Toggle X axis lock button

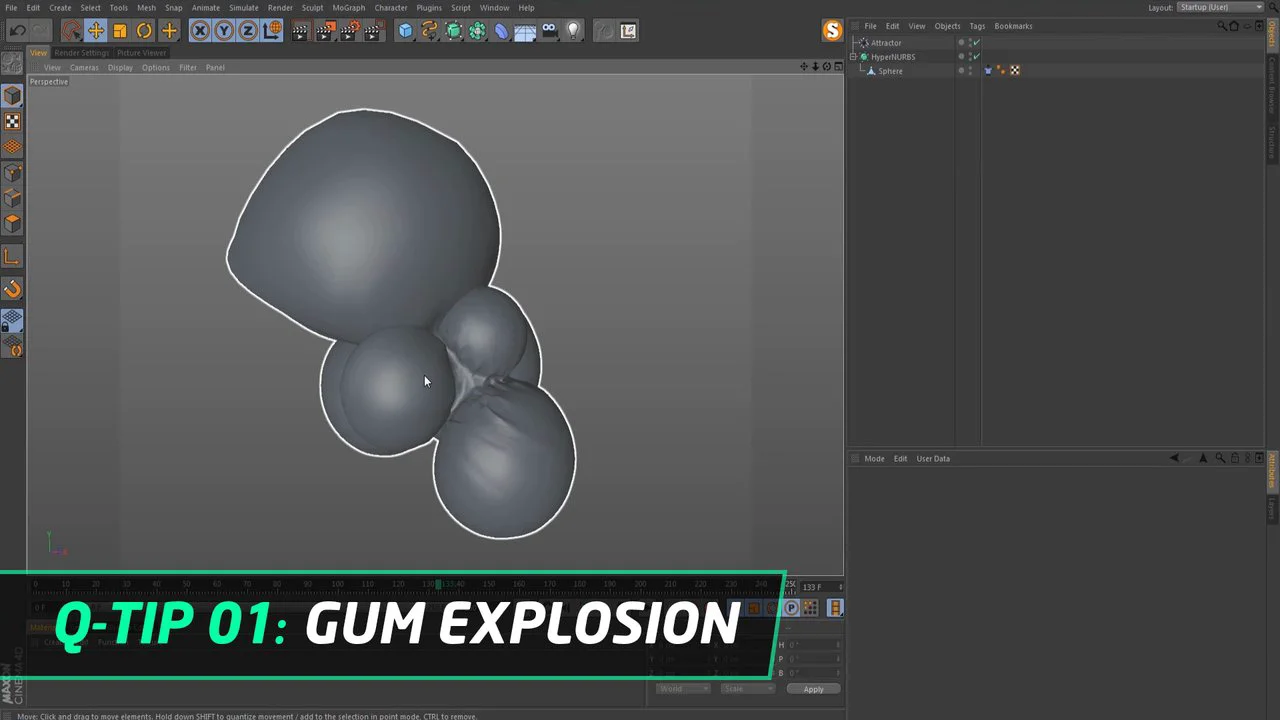click(200, 31)
